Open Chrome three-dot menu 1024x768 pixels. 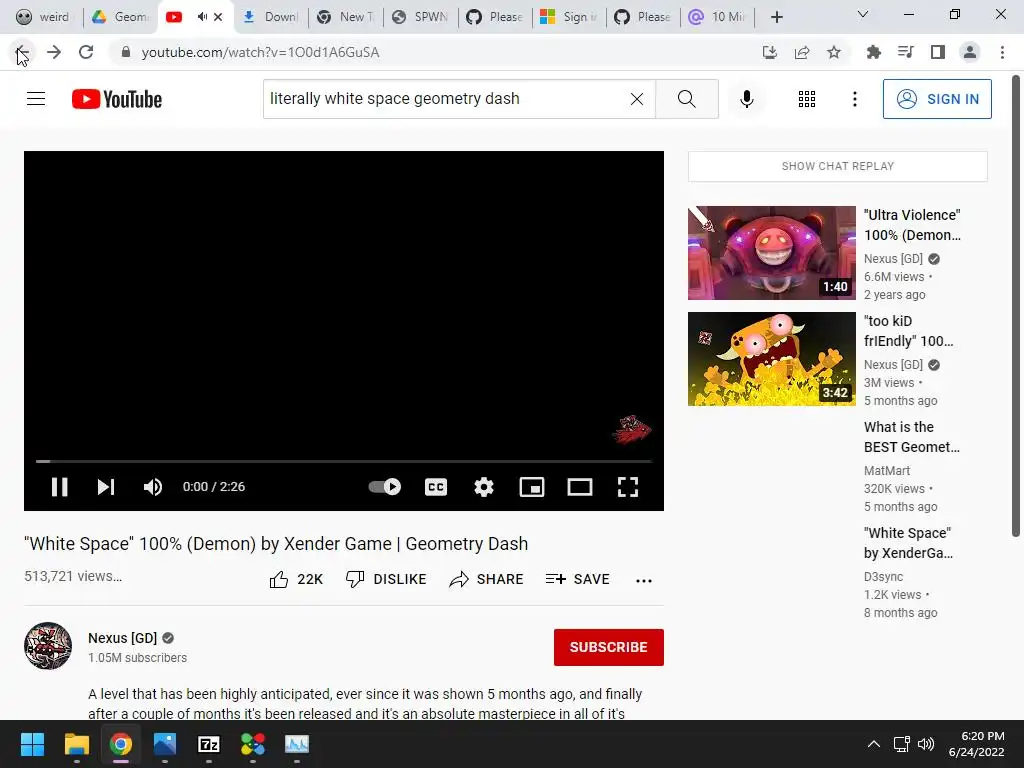point(1002,52)
